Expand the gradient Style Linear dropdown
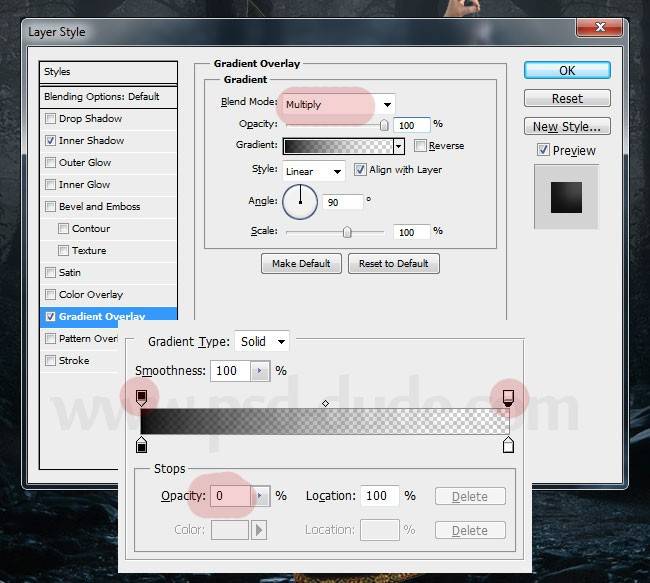 [x=314, y=171]
